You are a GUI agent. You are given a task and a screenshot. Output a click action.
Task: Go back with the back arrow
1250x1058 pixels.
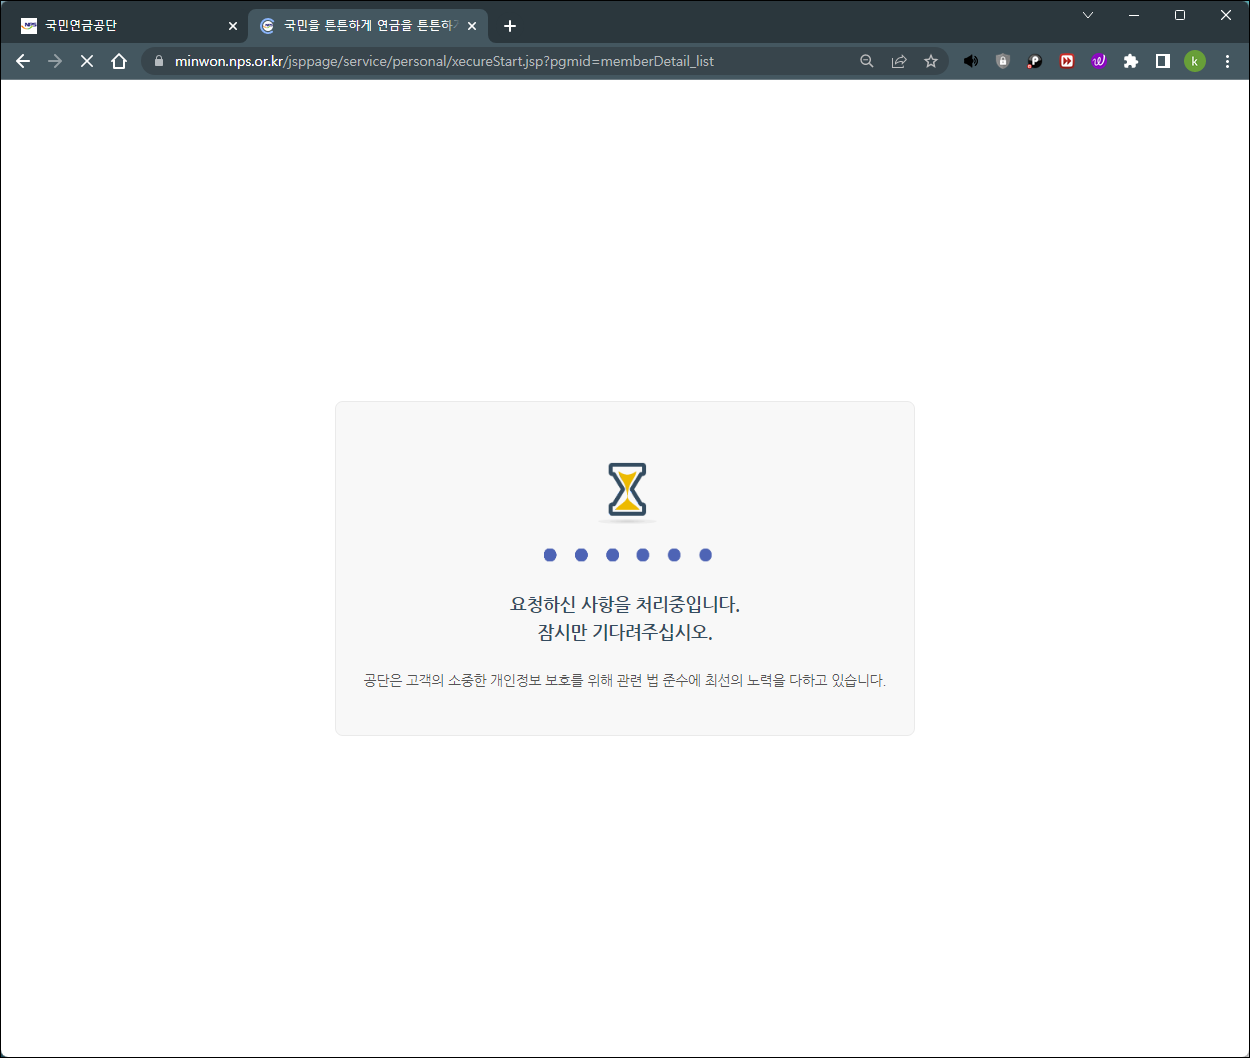[x=23, y=61]
